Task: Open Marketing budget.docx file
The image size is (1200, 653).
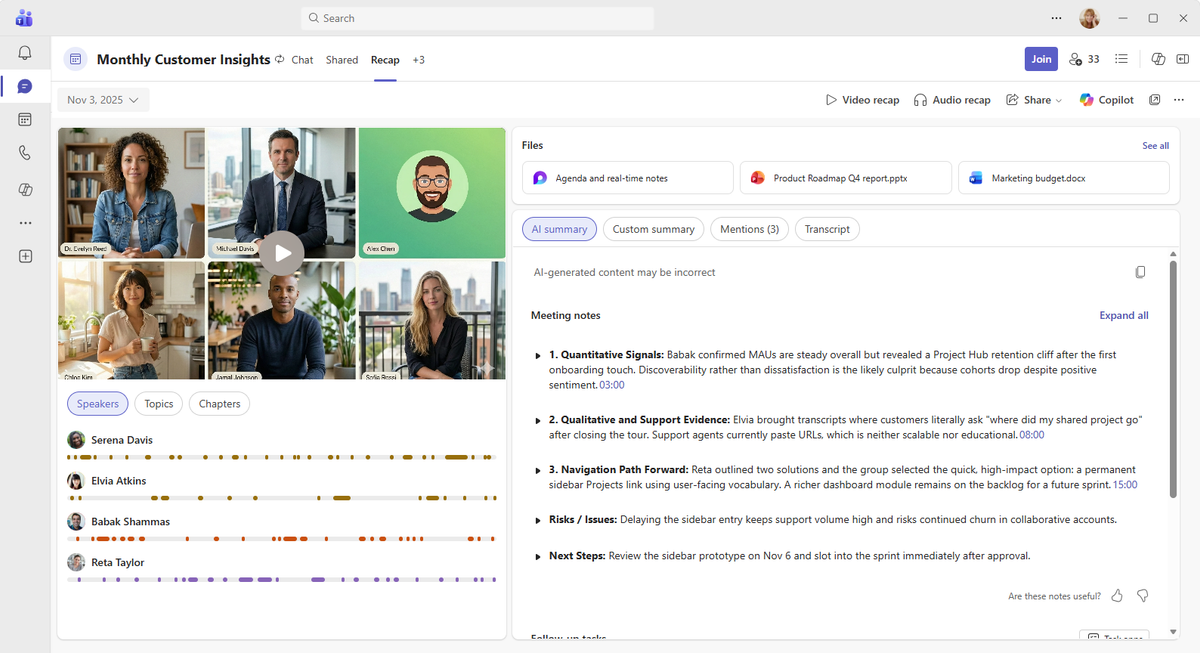Action: [1063, 178]
